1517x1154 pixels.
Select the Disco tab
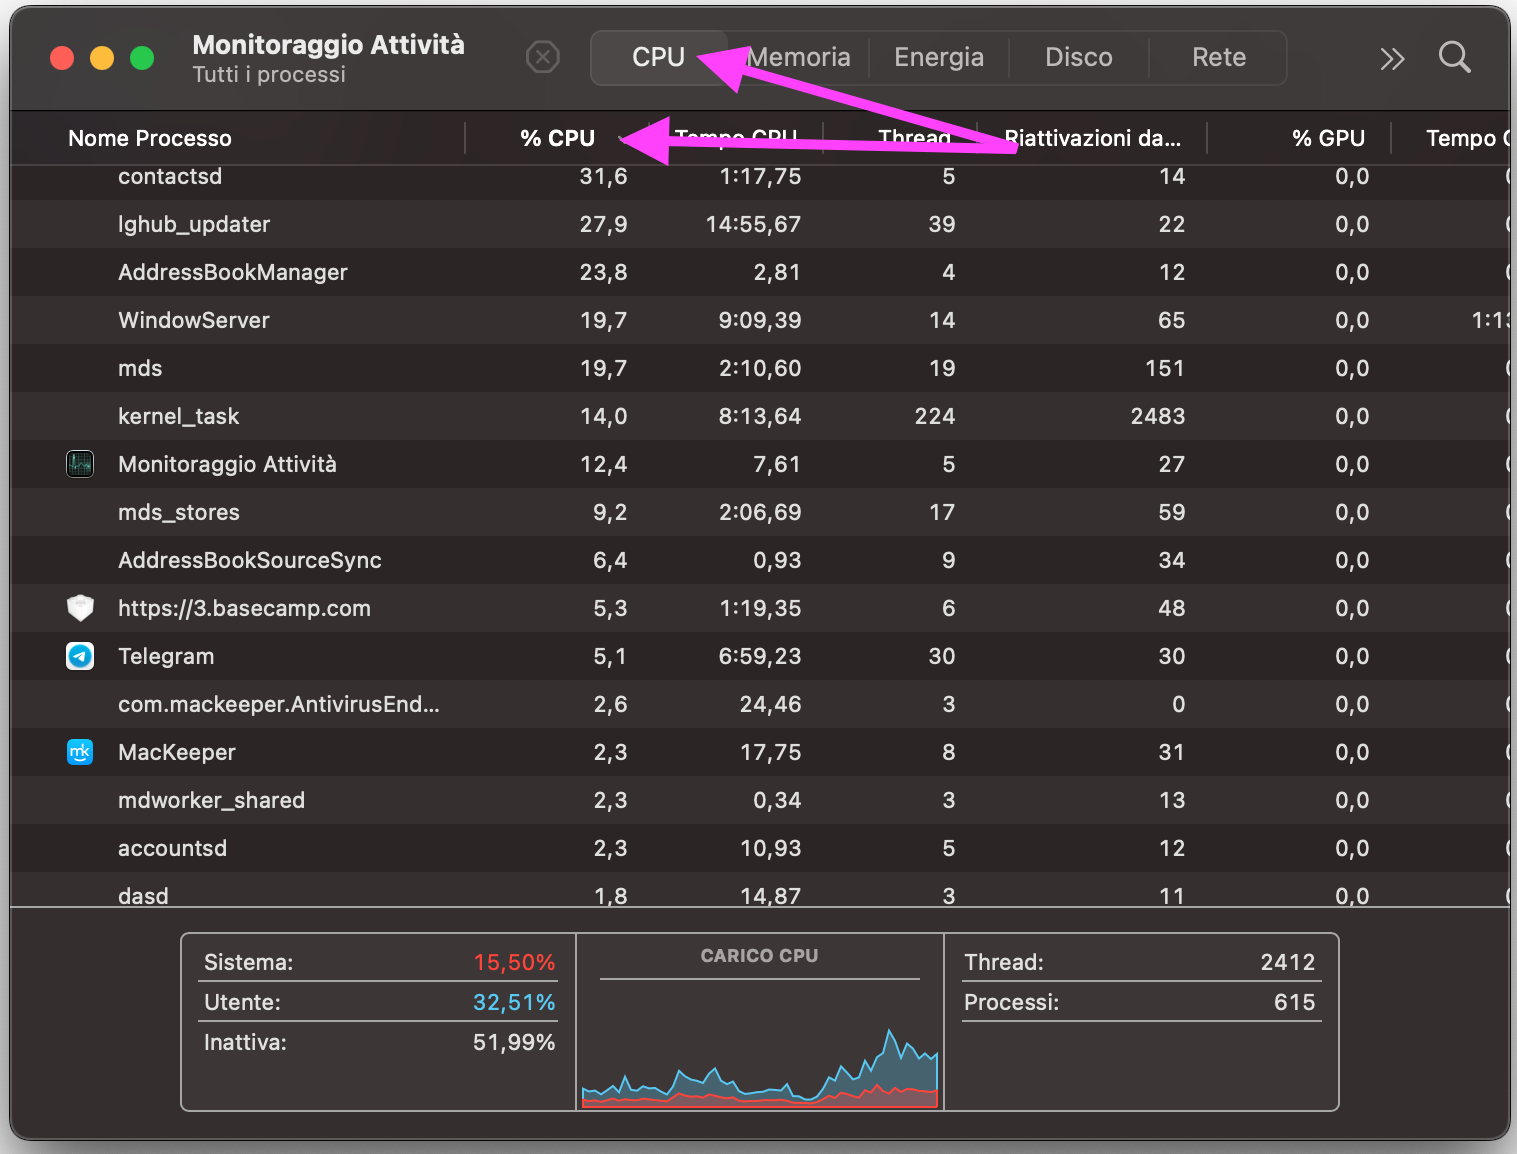(x=1078, y=57)
